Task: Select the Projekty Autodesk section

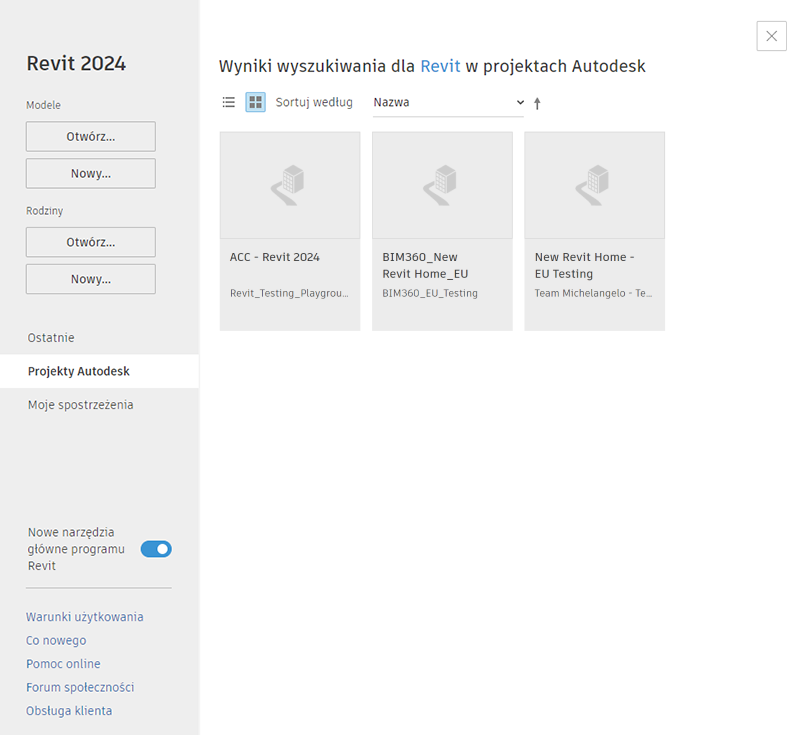Action: (x=99, y=371)
